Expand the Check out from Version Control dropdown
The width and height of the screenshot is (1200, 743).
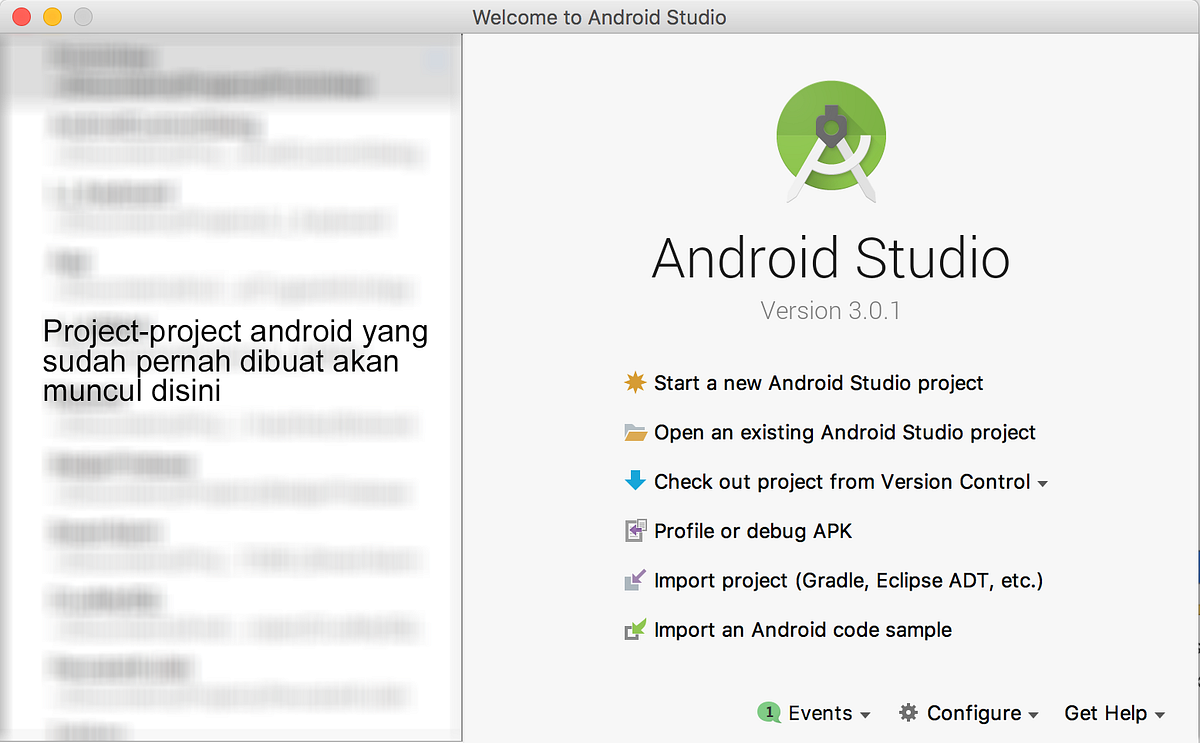1043,483
